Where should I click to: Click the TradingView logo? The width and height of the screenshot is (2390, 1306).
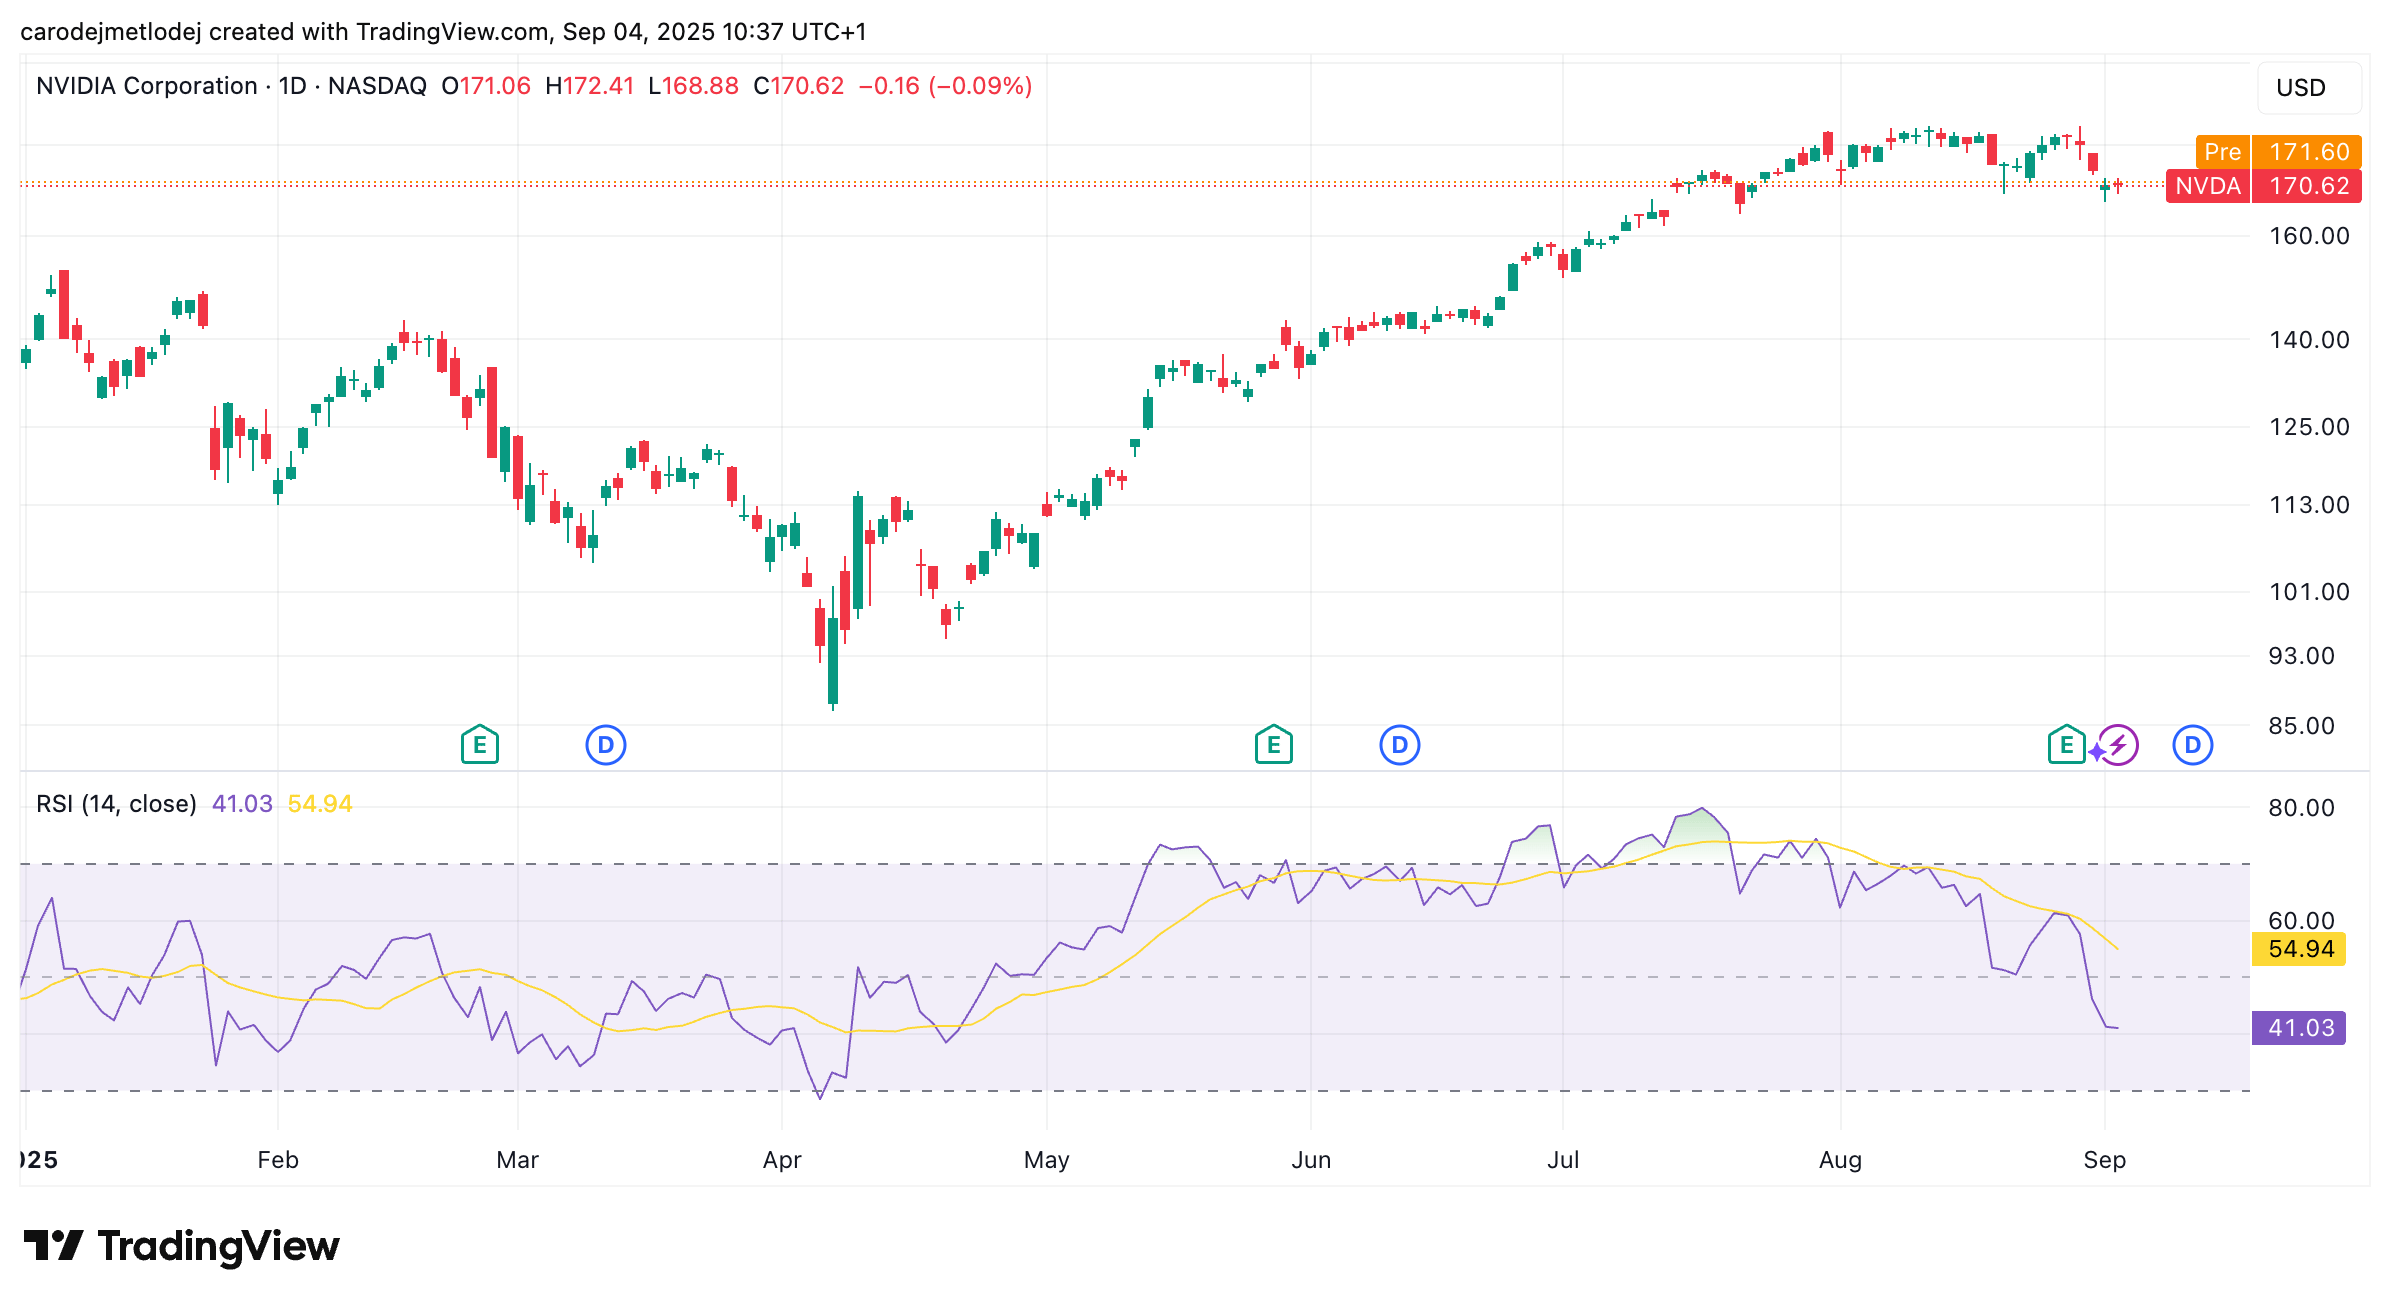pyautogui.click(x=181, y=1246)
